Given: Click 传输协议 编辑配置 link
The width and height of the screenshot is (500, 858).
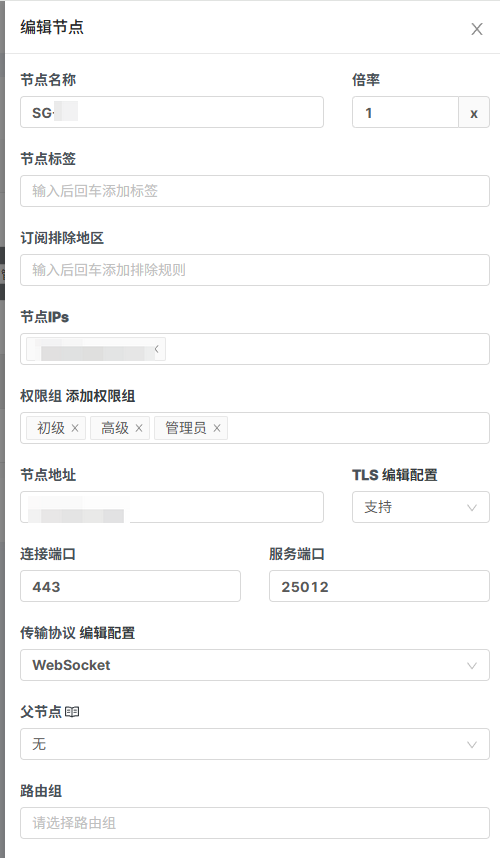Looking at the screenshot, I should coord(107,633).
